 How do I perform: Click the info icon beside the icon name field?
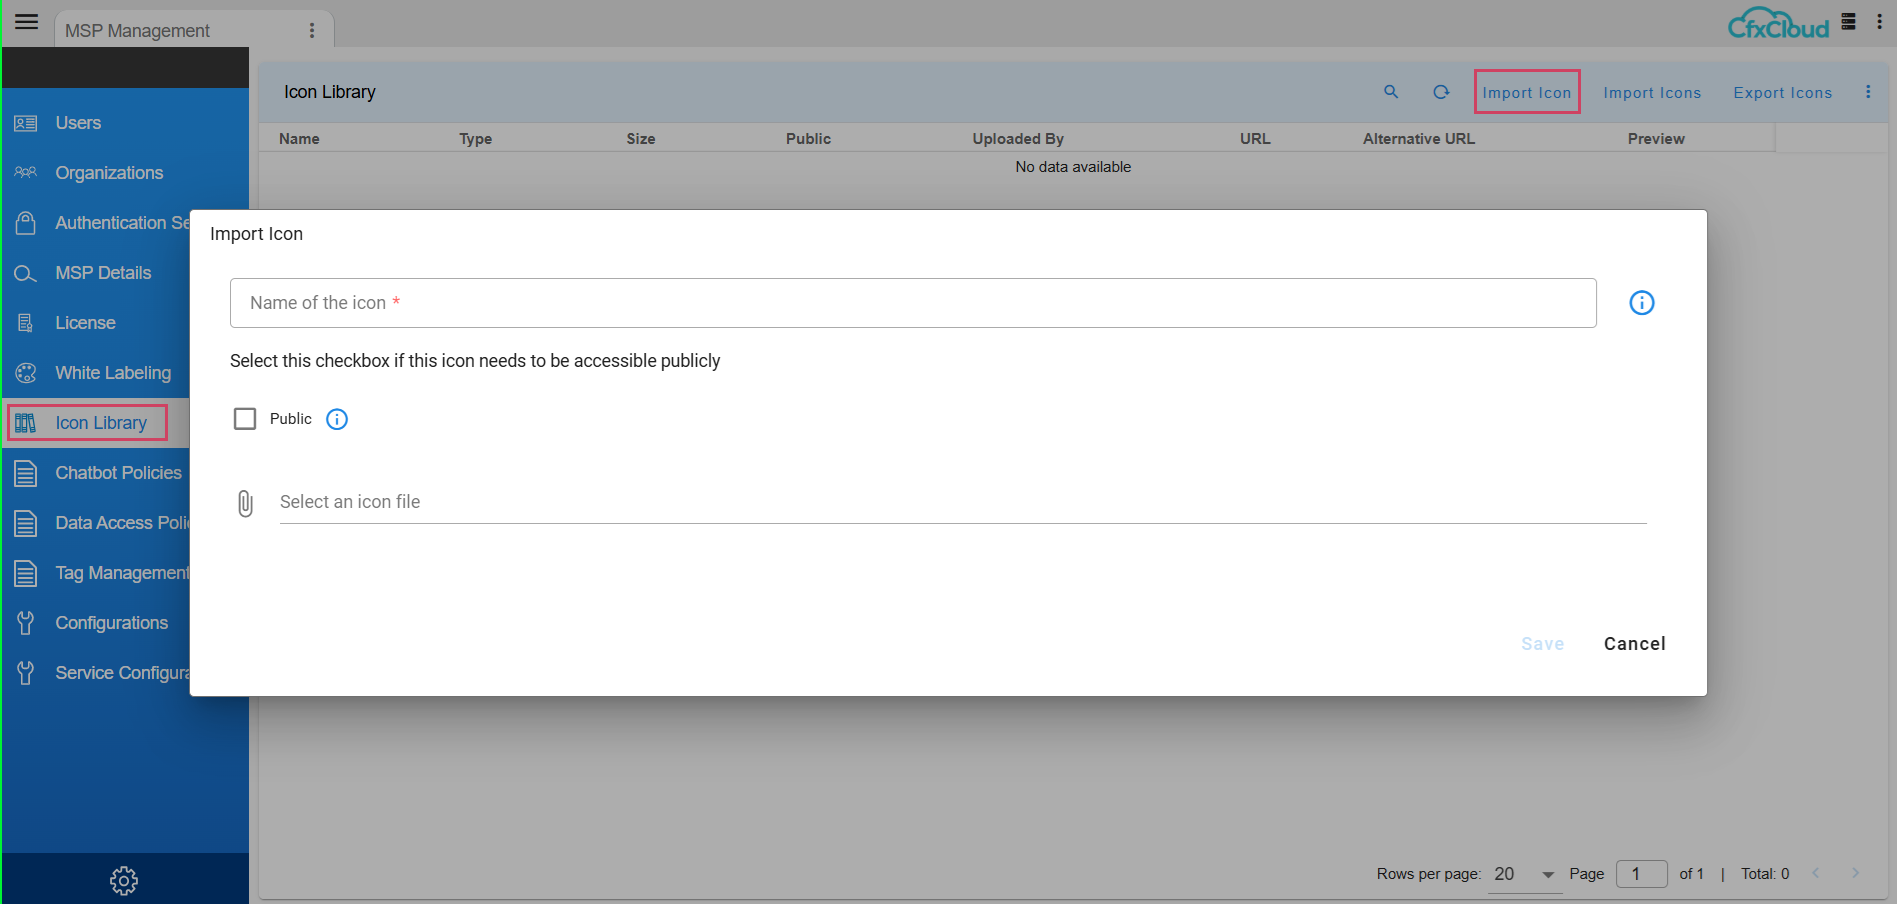pos(1641,303)
